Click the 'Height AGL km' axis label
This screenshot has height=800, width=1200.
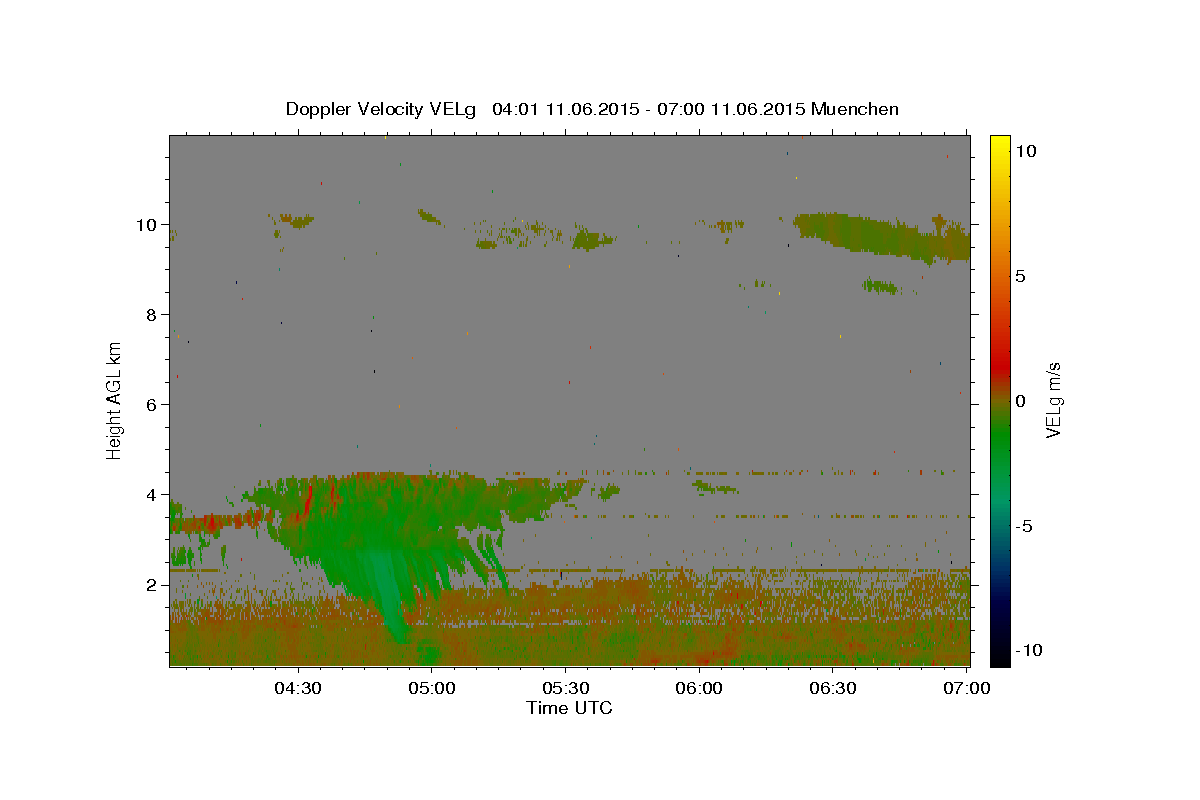coord(115,400)
